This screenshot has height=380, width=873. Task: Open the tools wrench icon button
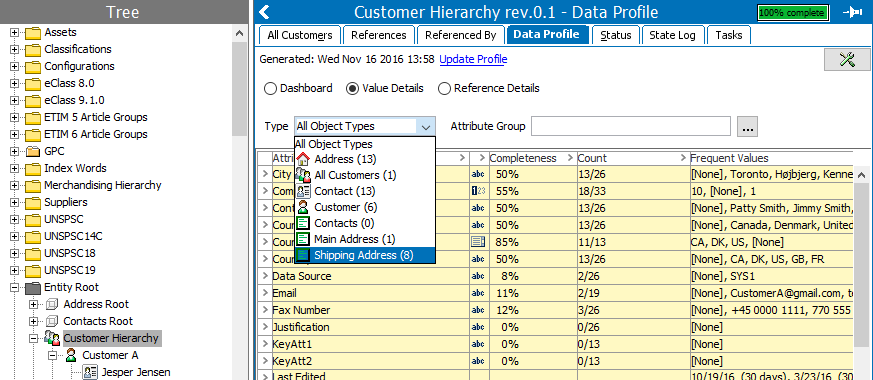coord(847,60)
